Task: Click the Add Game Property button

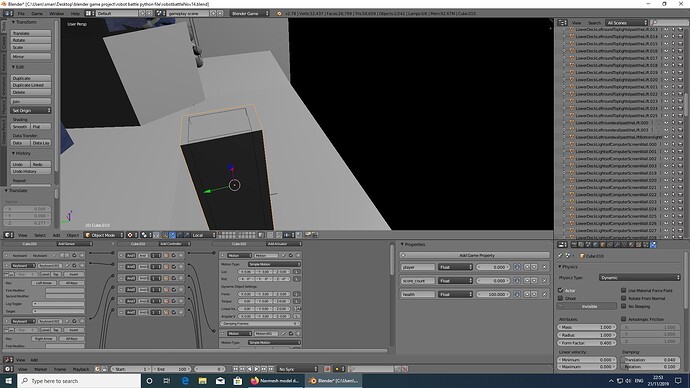Action: [x=474, y=255]
